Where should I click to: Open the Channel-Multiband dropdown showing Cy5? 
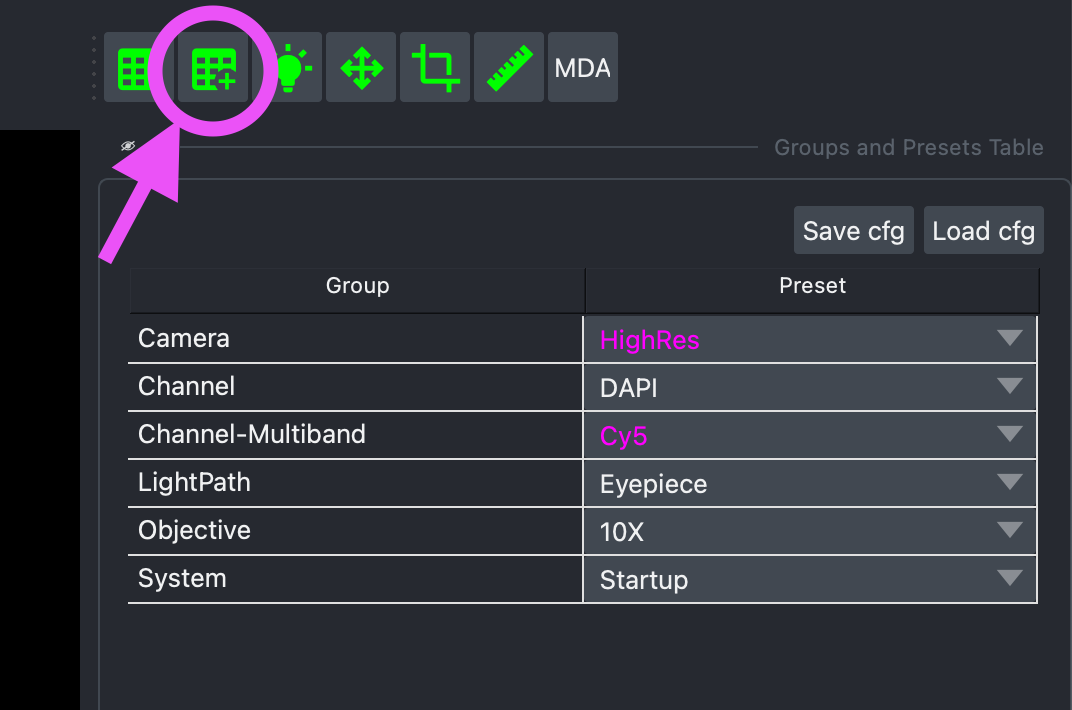pyautogui.click(x=809, y=436)
